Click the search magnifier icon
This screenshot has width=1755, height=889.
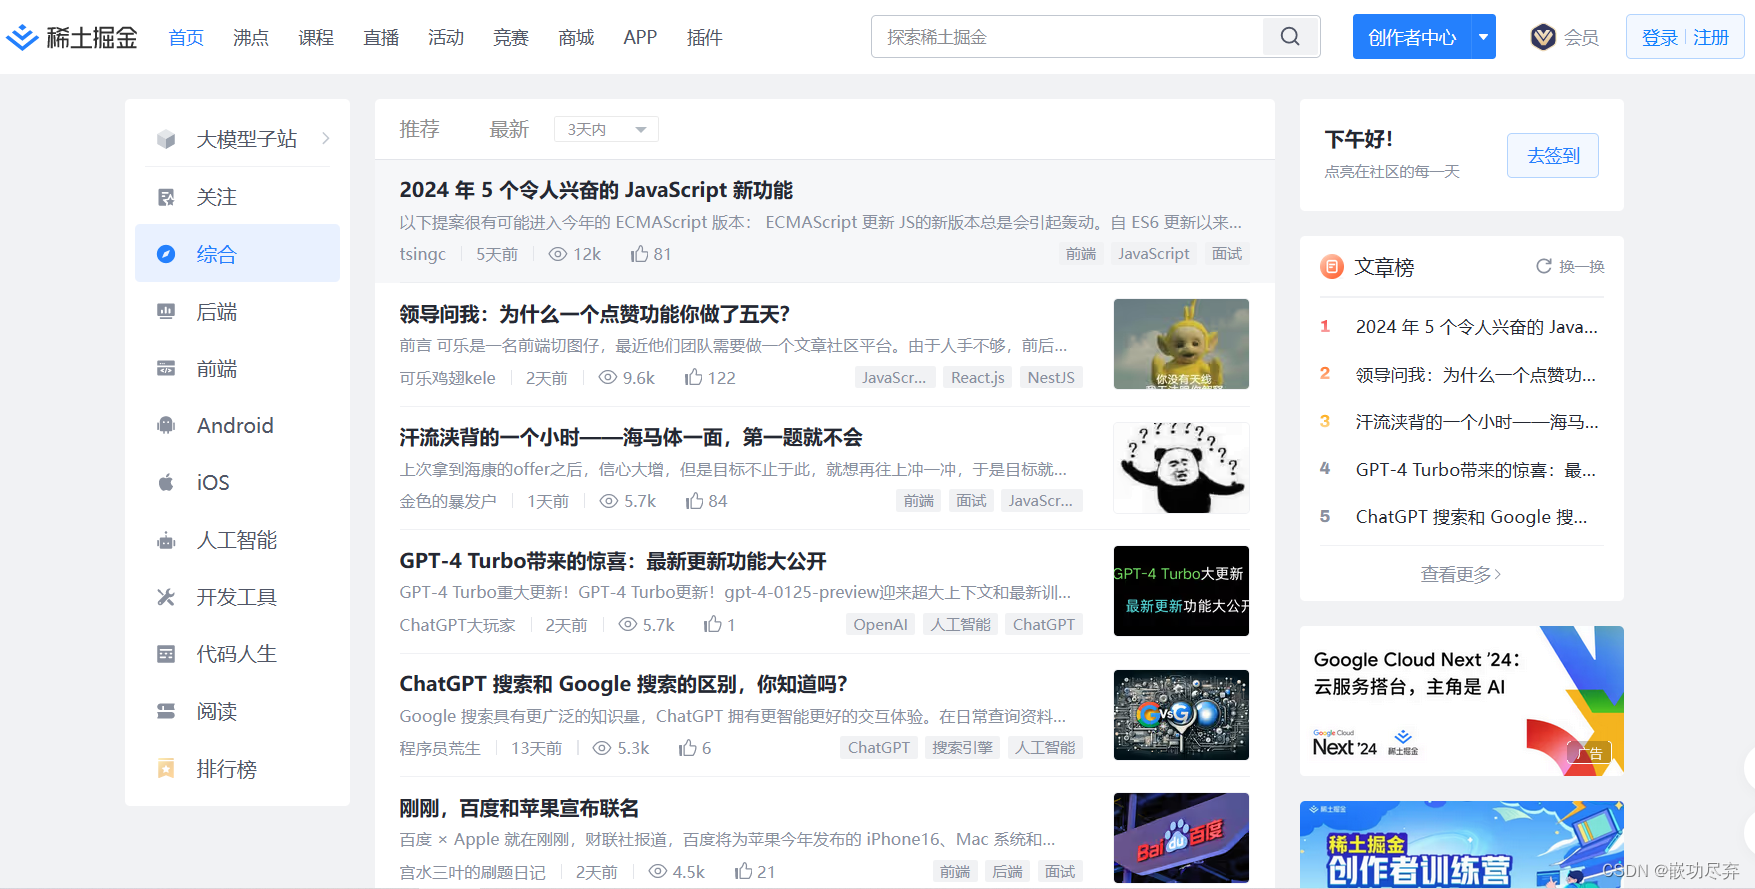click(x=1290, y=37)
